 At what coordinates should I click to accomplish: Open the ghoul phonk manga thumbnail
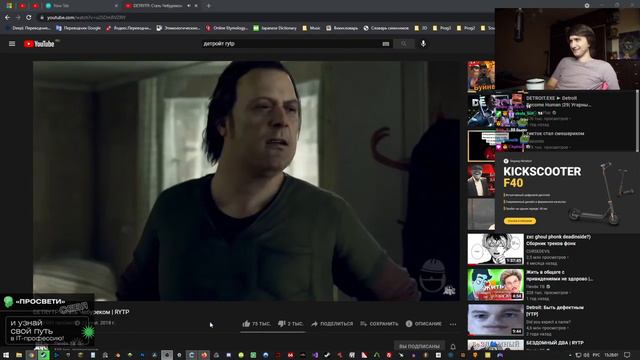496,249
